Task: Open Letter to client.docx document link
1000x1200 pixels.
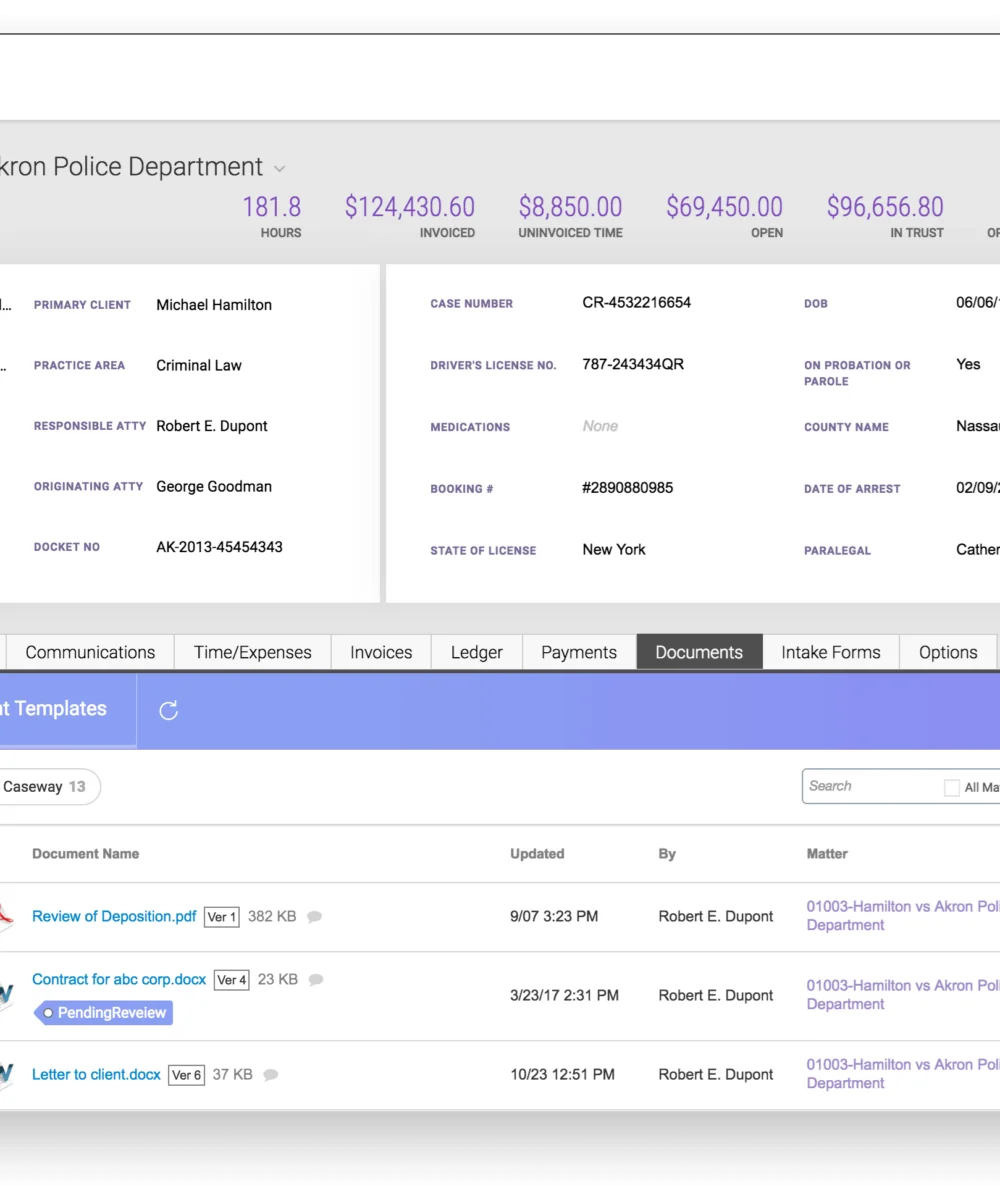Action: coord(96,1075)
